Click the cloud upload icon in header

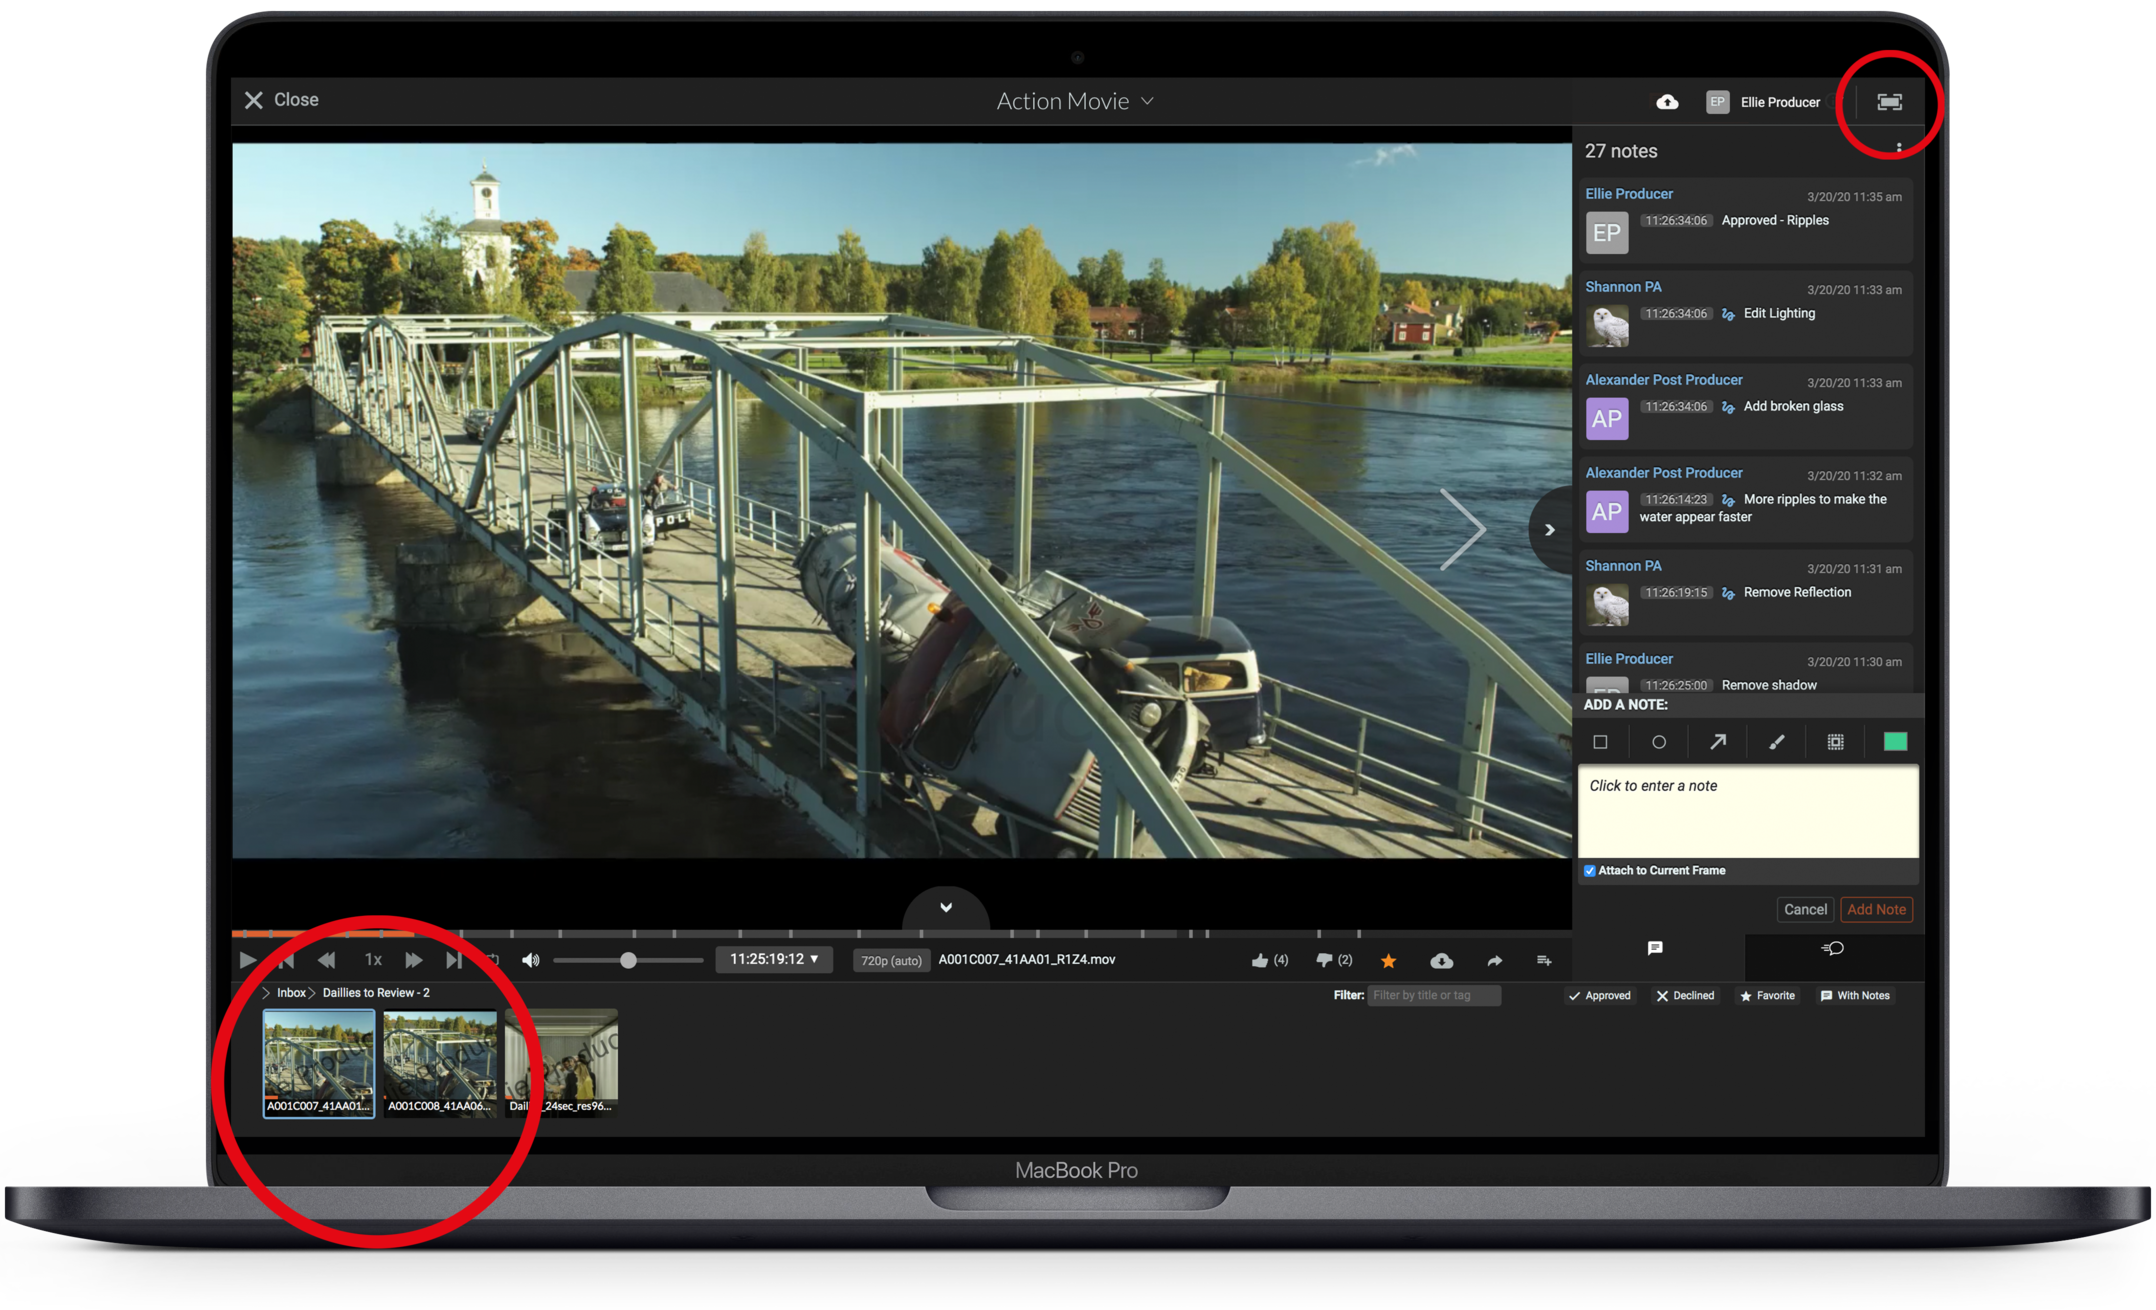coord(1667,102)
